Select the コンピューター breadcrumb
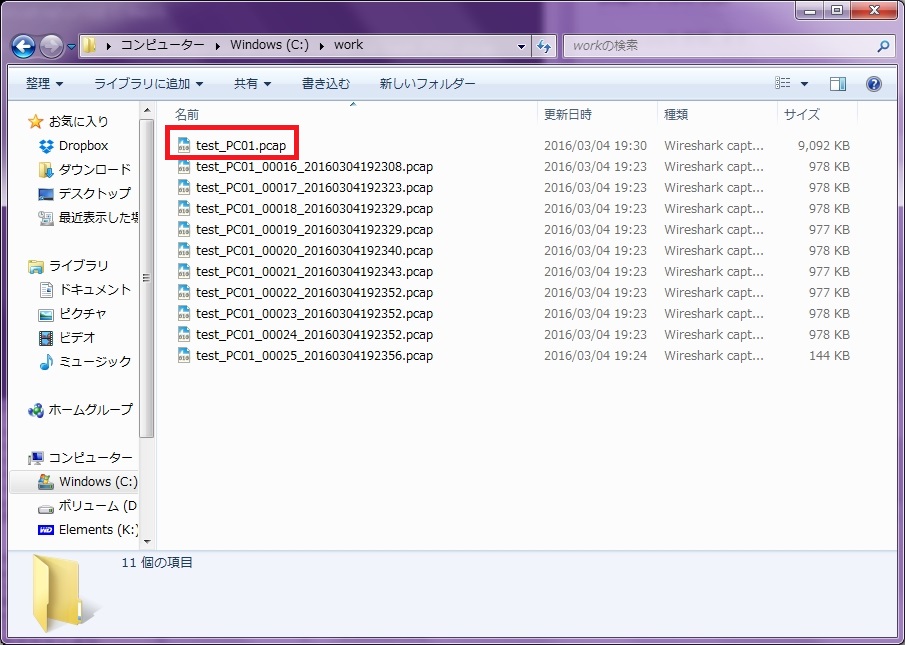 click(162, 45)
